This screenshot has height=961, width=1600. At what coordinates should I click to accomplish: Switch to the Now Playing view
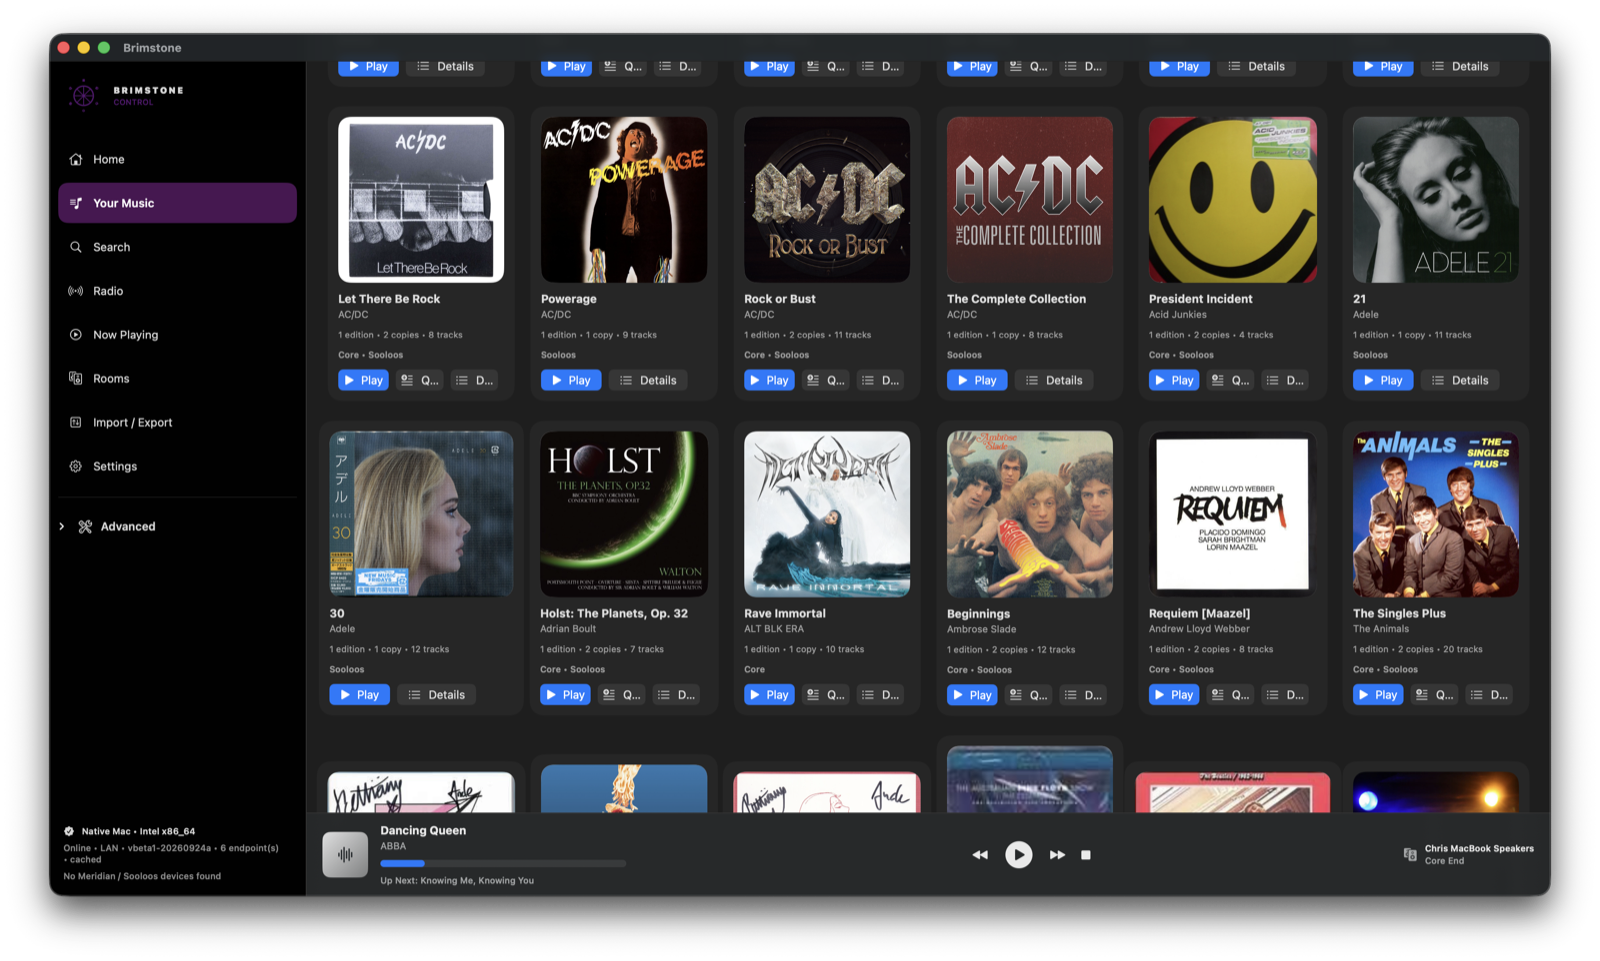point(177,335)
